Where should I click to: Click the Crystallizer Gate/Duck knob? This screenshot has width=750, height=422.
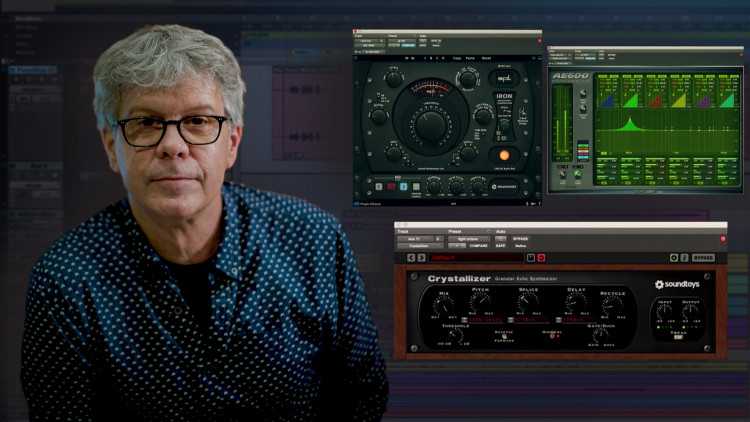(600, 335)
